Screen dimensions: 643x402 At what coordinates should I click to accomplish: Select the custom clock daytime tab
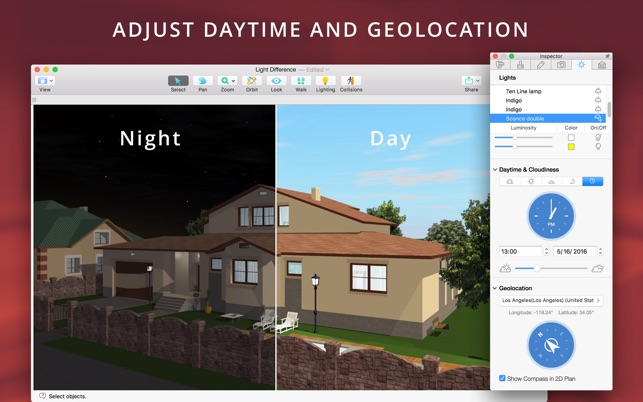coord(592,181)
